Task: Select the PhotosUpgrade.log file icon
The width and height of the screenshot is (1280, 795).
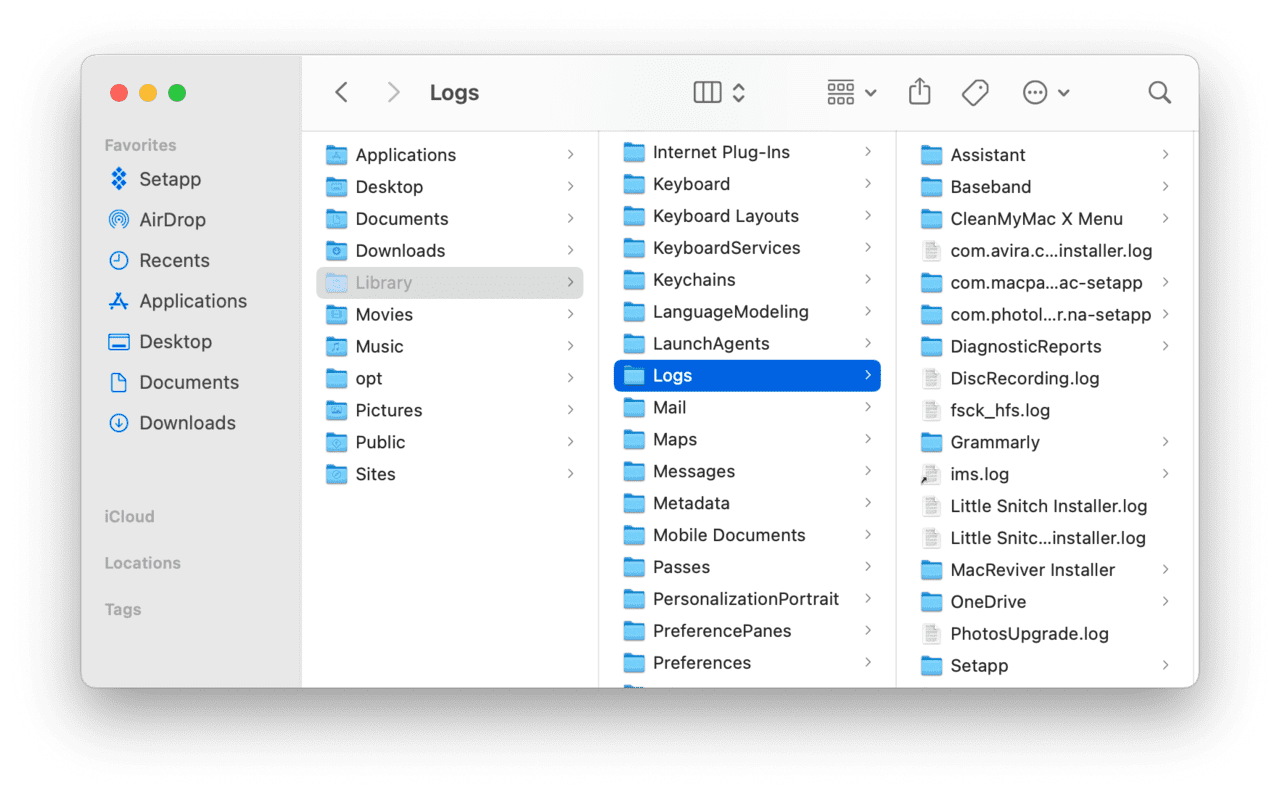Action: point(932,634)
